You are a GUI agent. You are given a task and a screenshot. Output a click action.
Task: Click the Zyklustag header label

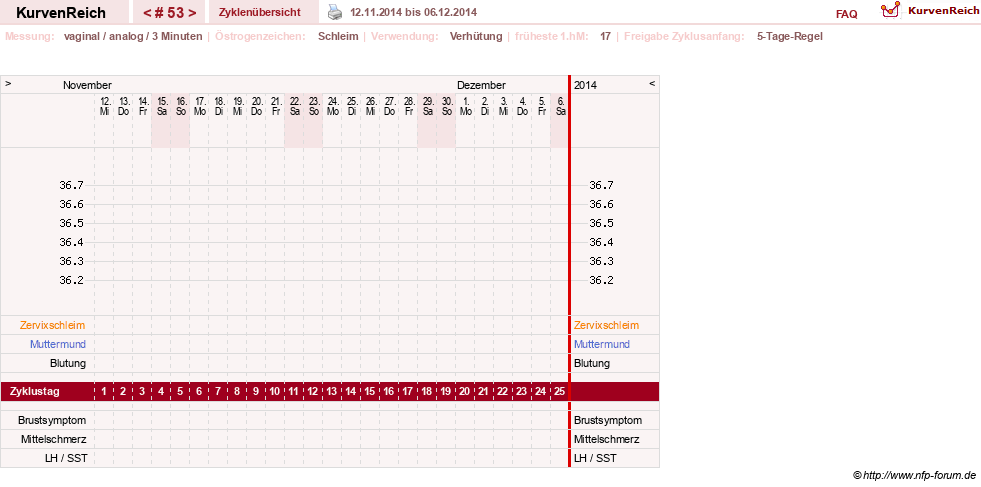click(x=35, y=392)
